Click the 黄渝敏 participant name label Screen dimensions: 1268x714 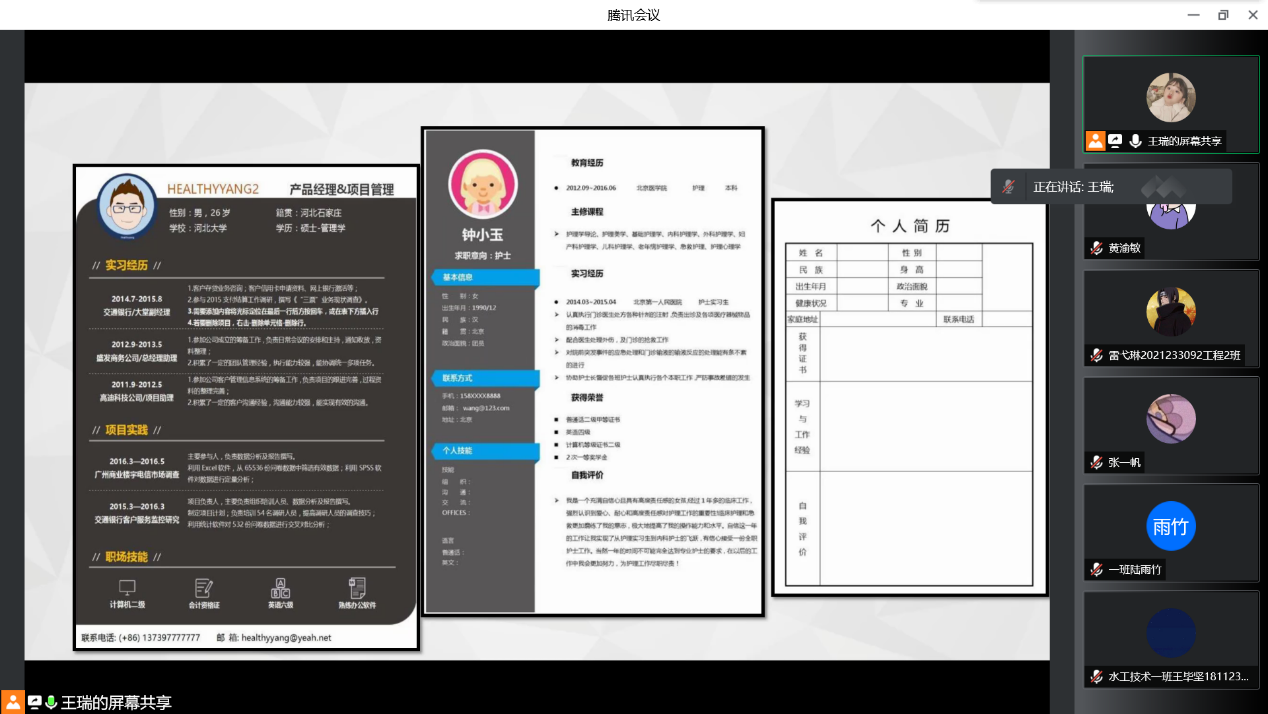1124,248
